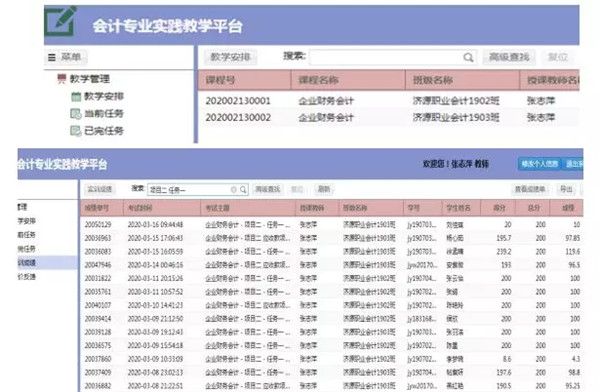Select highlighted 实训成绩 item in lower sidebar

point(47,263)
